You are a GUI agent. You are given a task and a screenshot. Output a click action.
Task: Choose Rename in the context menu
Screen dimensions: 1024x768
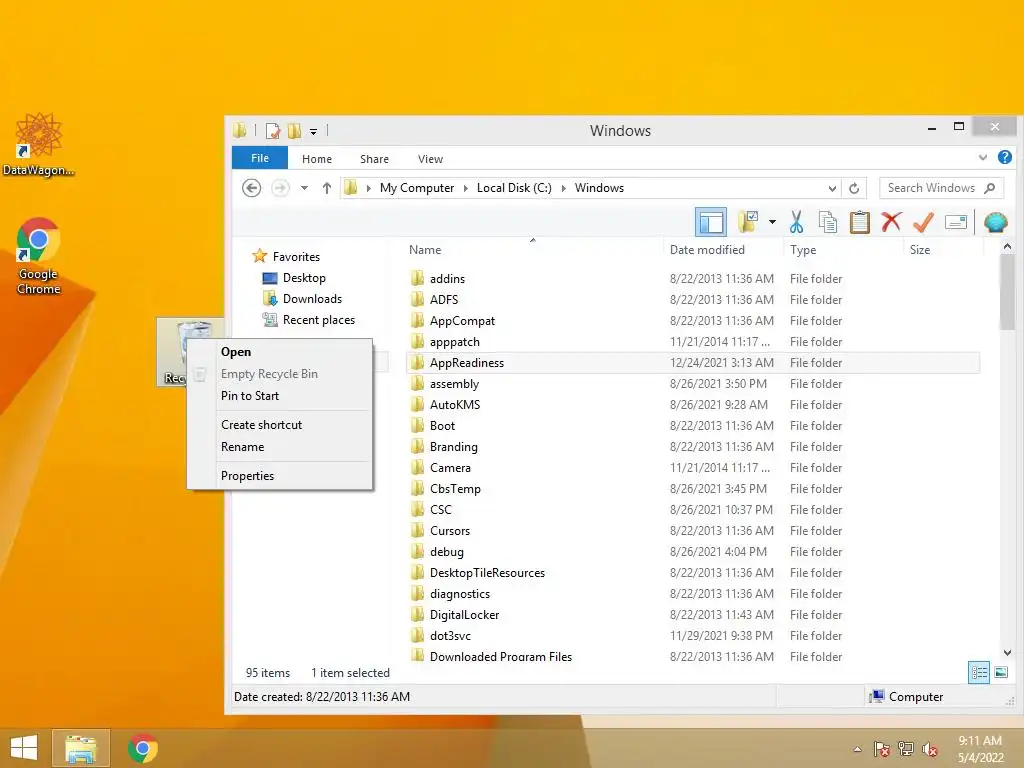[280, 447]
